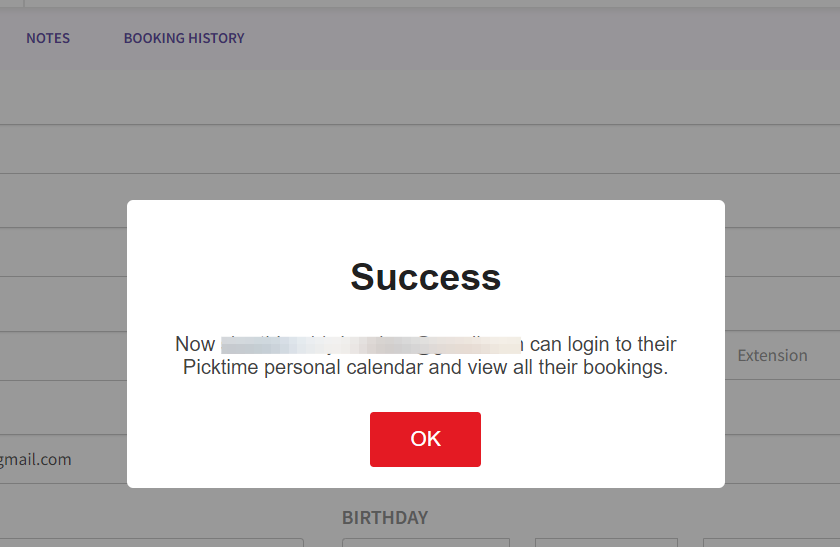Switch to the NOTES tab
The width and height of the screenshot is (840, 547).
click(48, 38)
